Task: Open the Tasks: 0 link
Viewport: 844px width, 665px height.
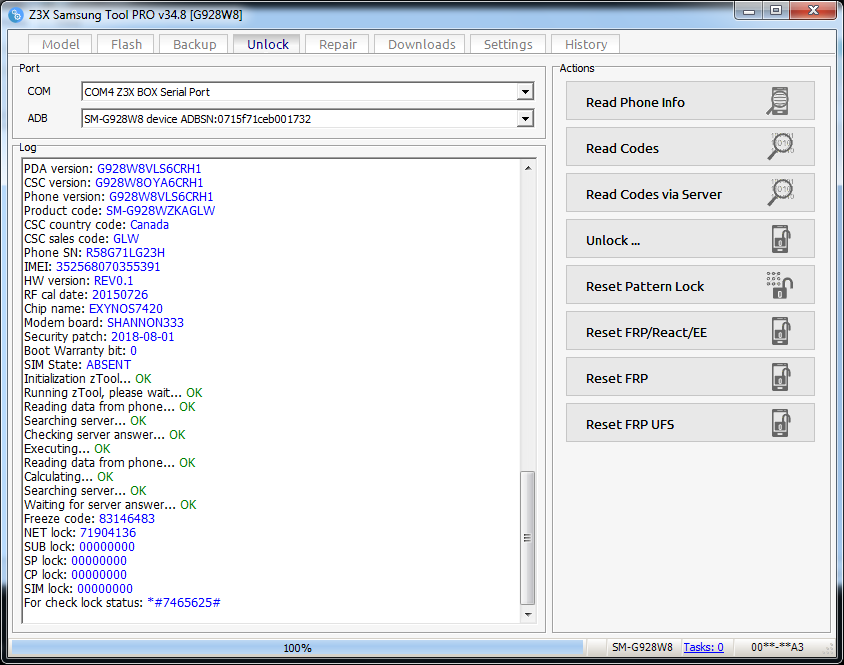Action: [703, 647]
